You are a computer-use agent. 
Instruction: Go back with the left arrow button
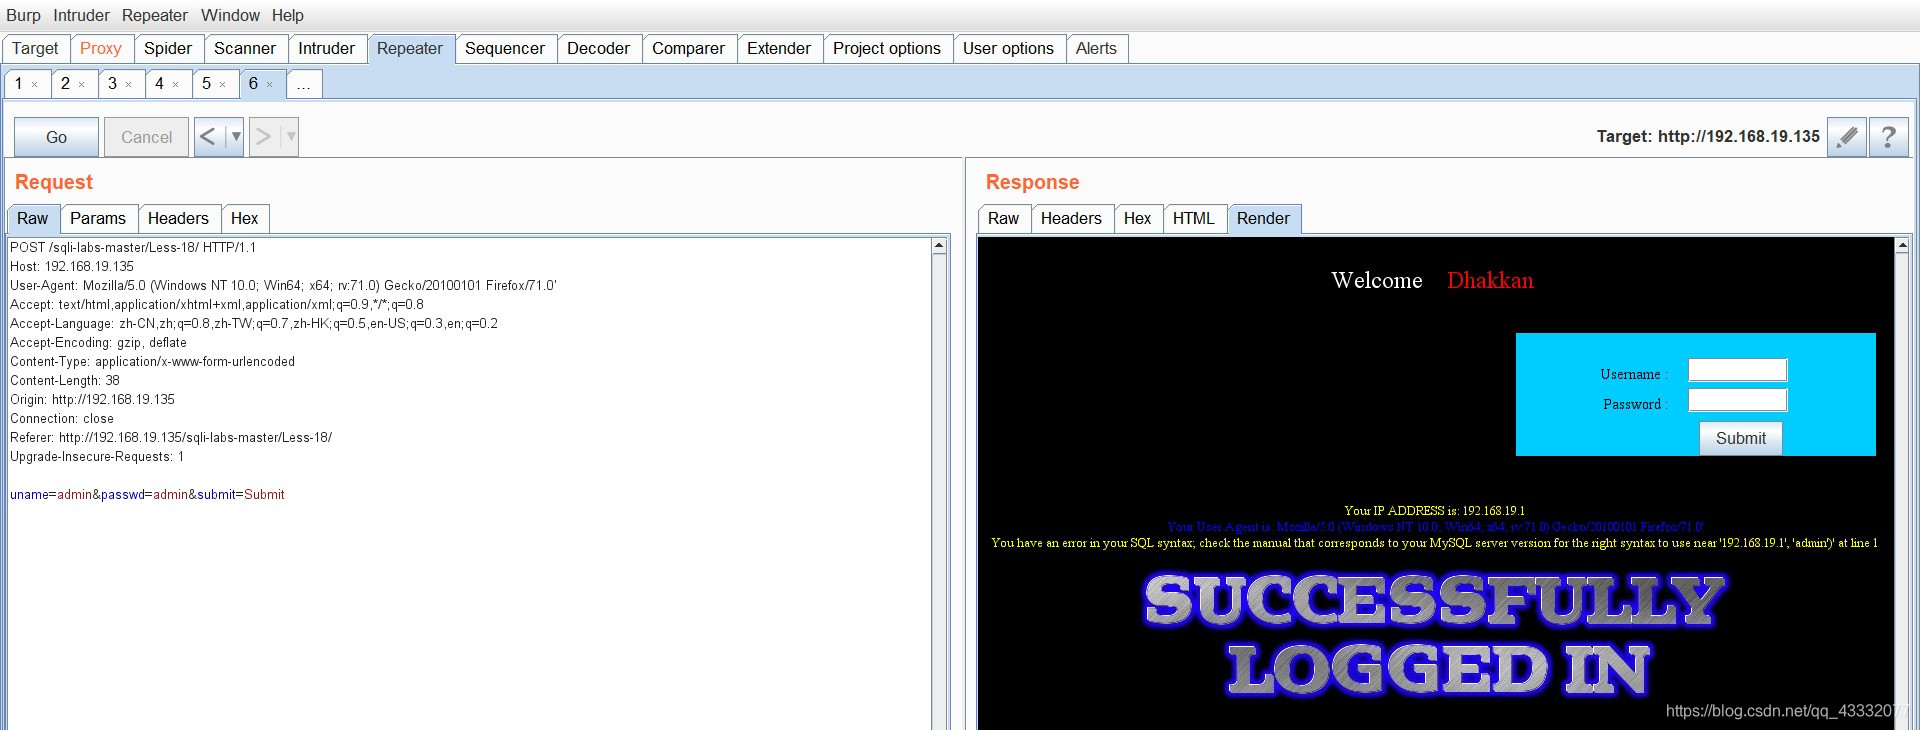[x=208, y=137]
